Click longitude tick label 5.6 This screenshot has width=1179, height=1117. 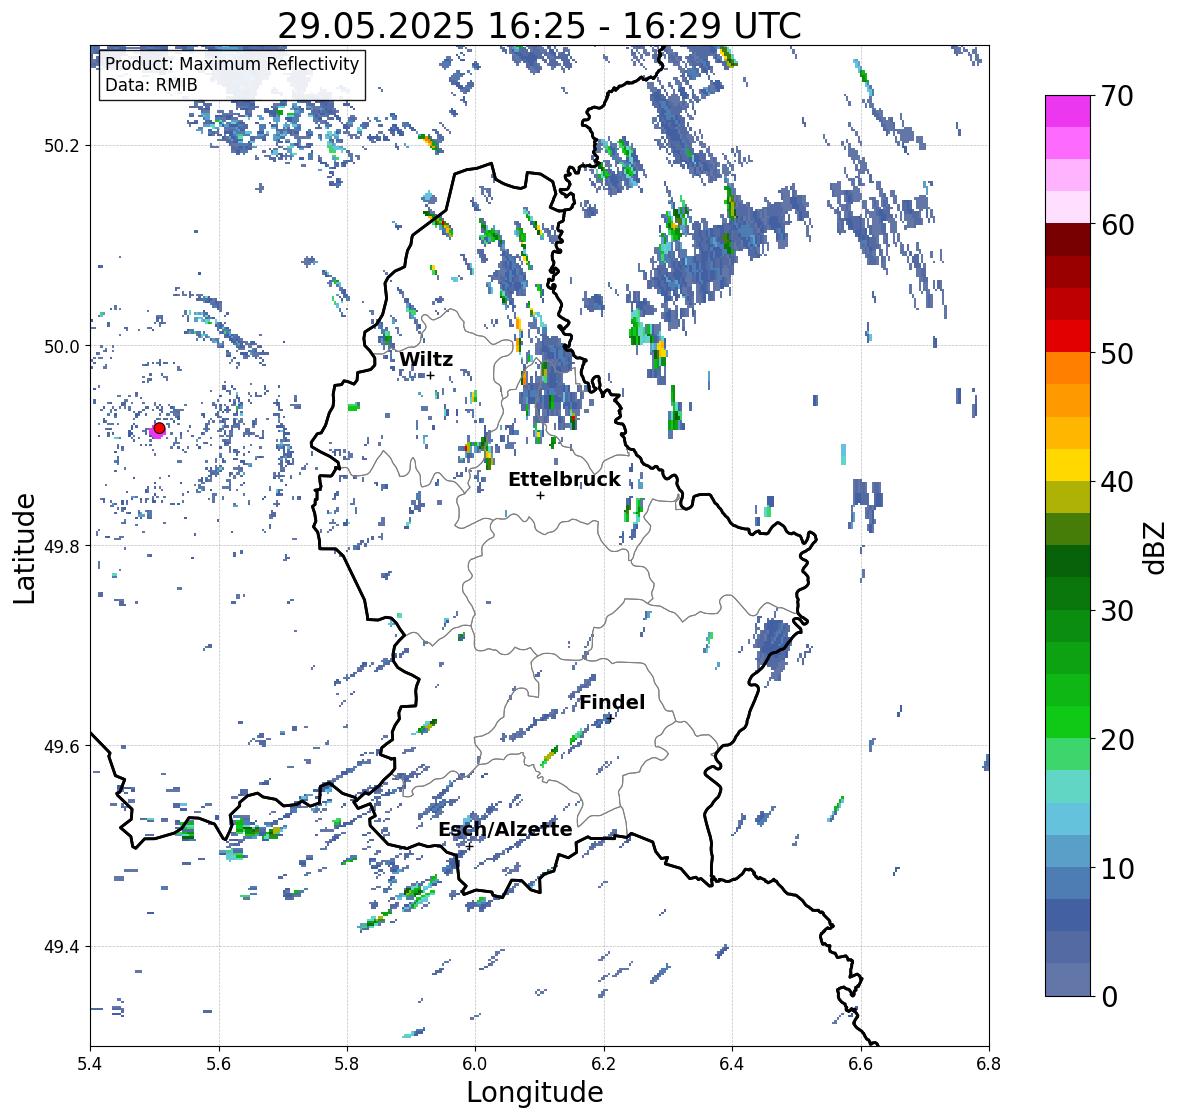coord(219,1064)
